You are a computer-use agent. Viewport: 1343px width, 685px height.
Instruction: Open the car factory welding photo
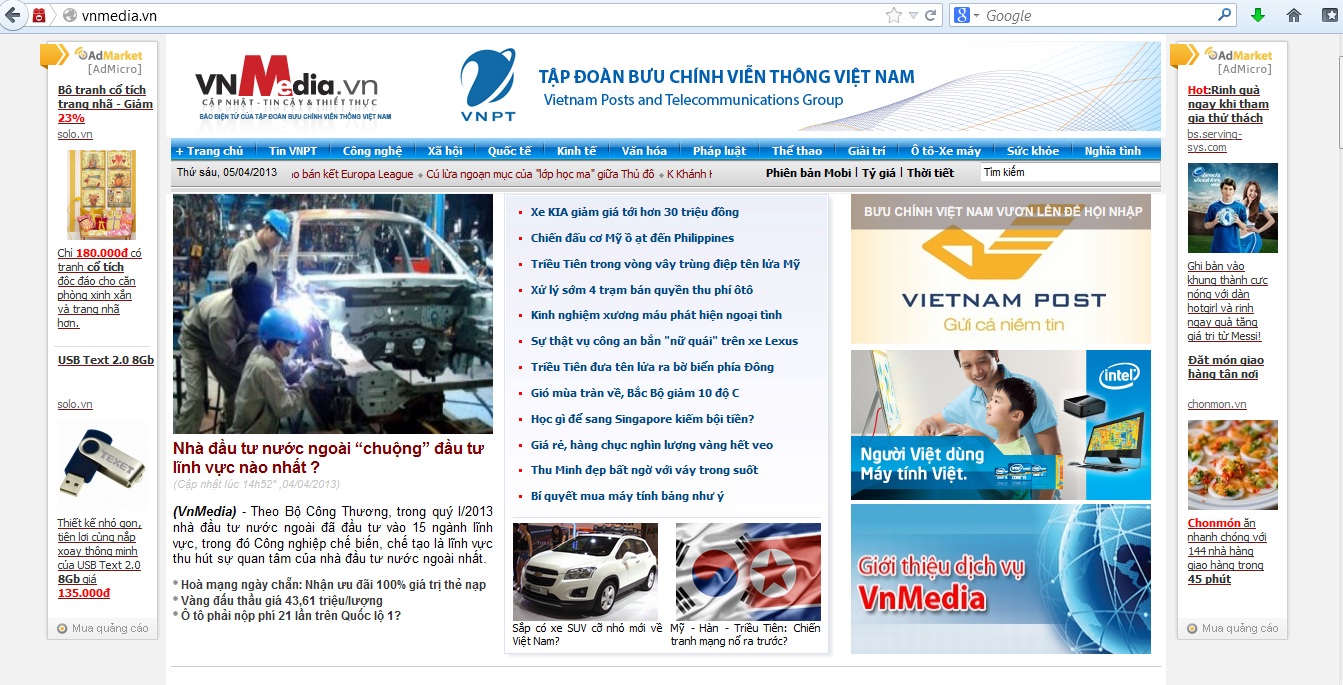pyautogui.click(x=333, y=313)
